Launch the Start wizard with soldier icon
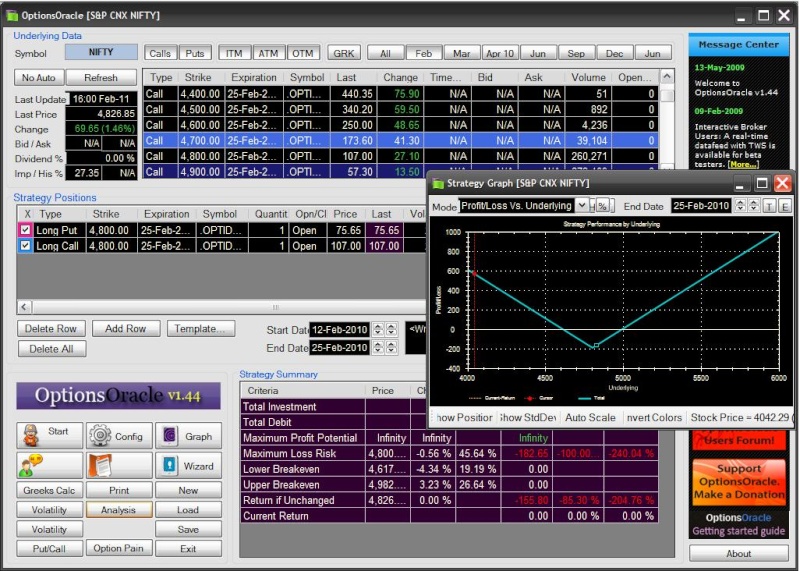800x571 pixels. click(x=49, y=435)
